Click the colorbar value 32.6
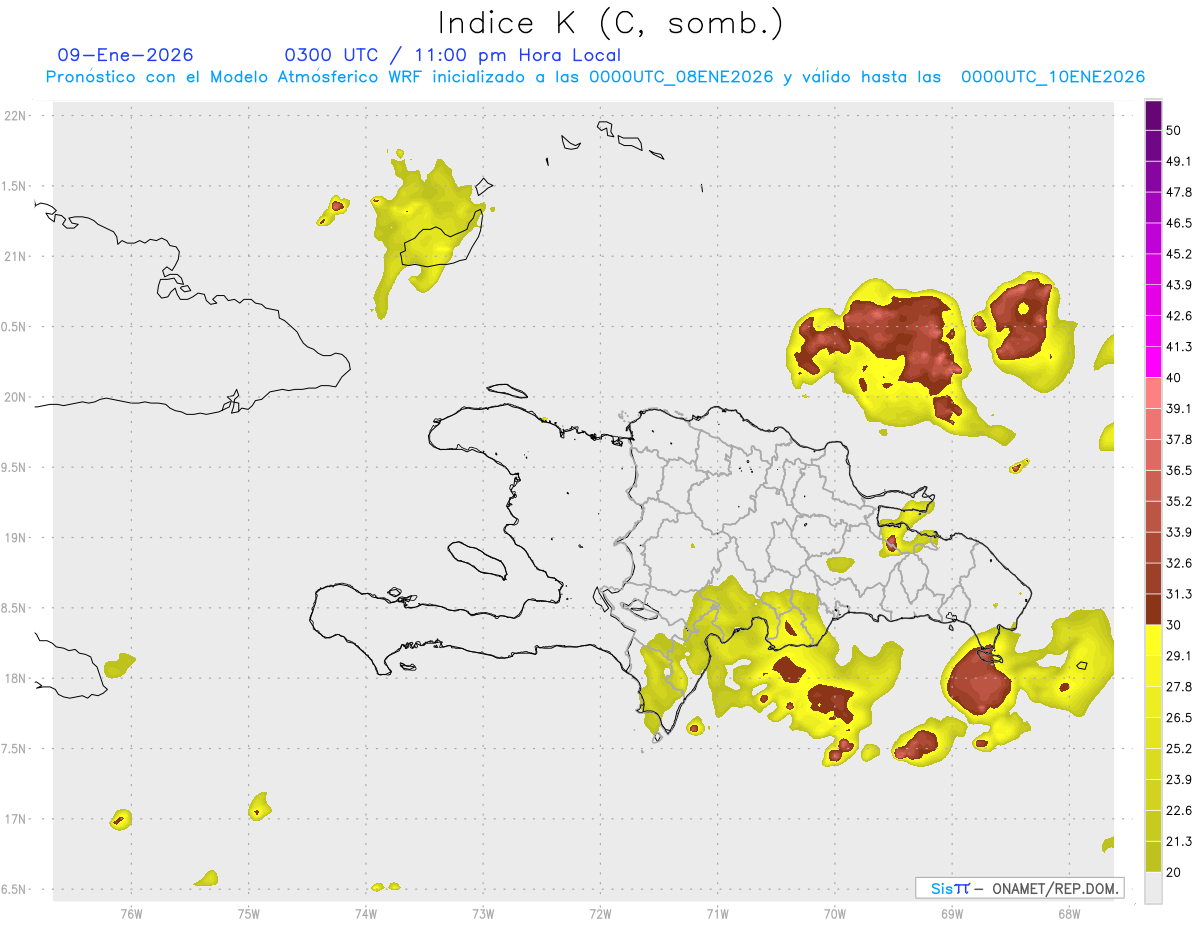 pyautogui.click(x=1178, y=563)
